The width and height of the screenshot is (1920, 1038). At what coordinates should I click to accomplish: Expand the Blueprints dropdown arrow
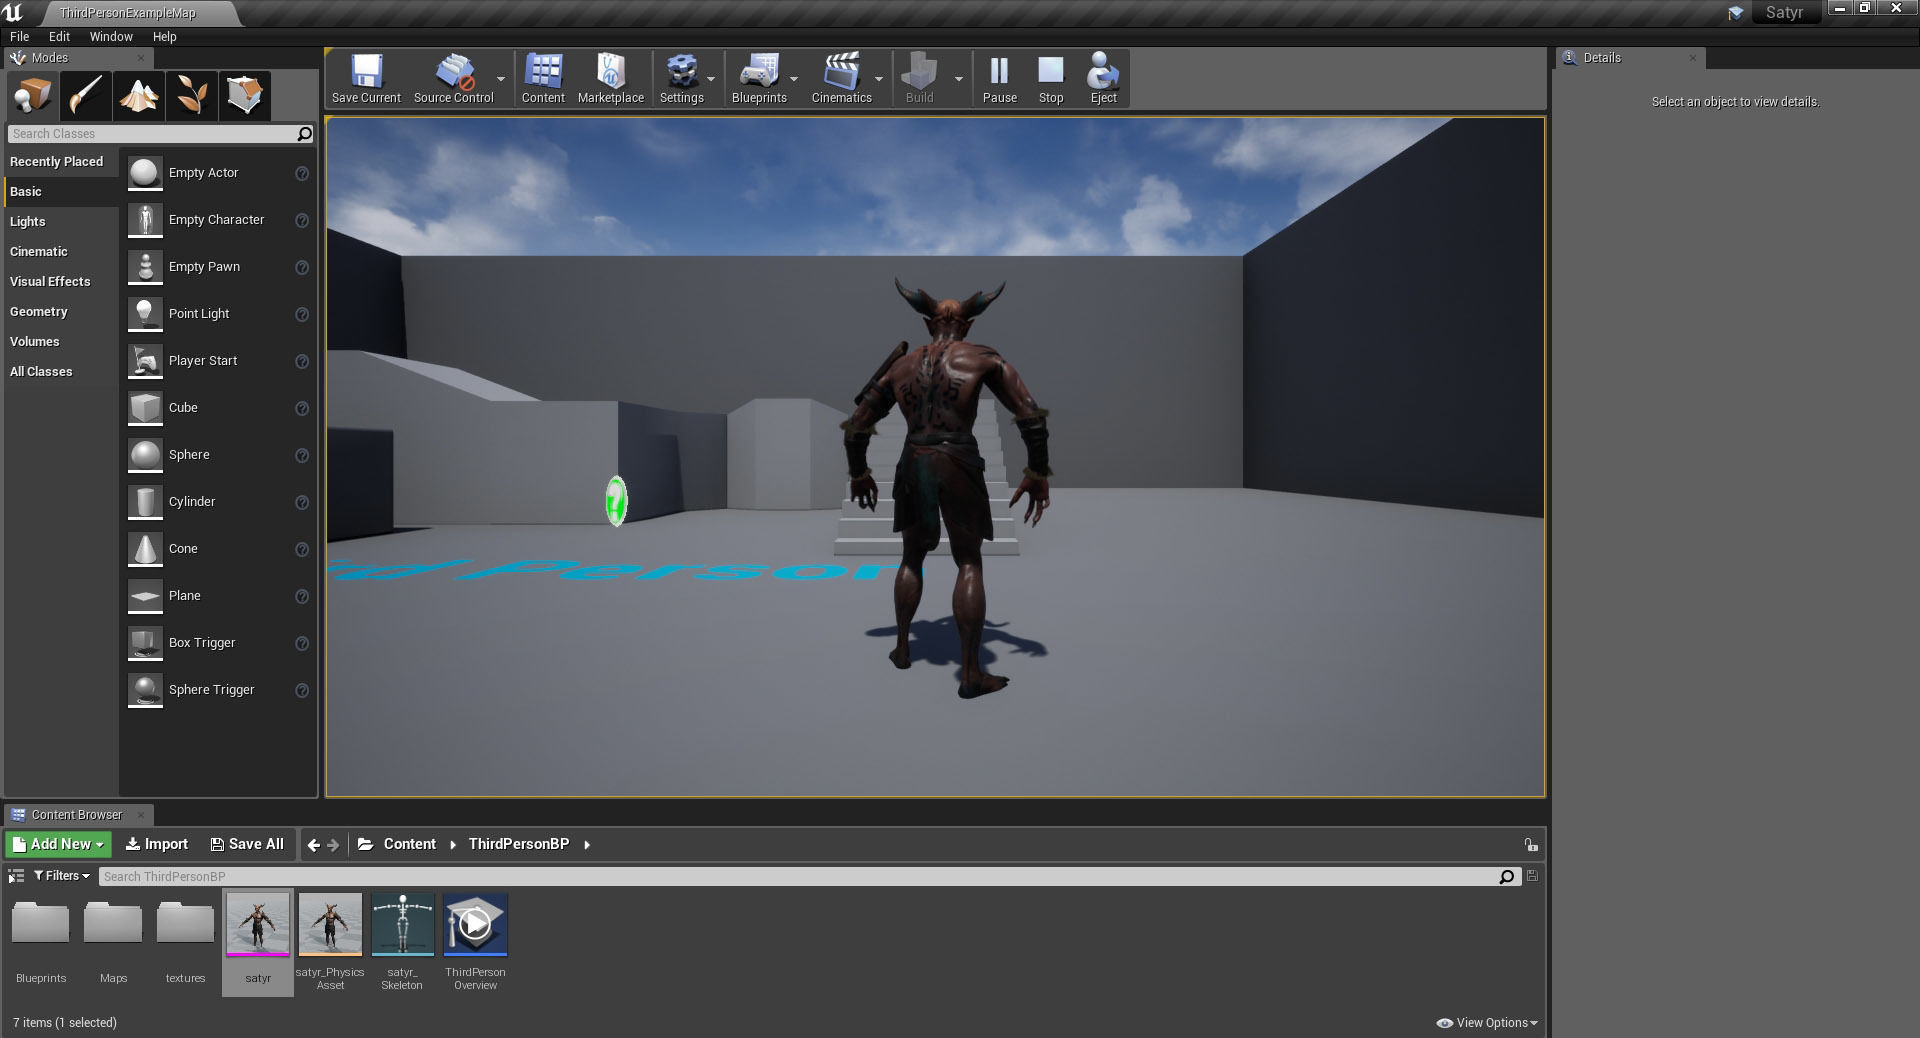pos(794,79)
